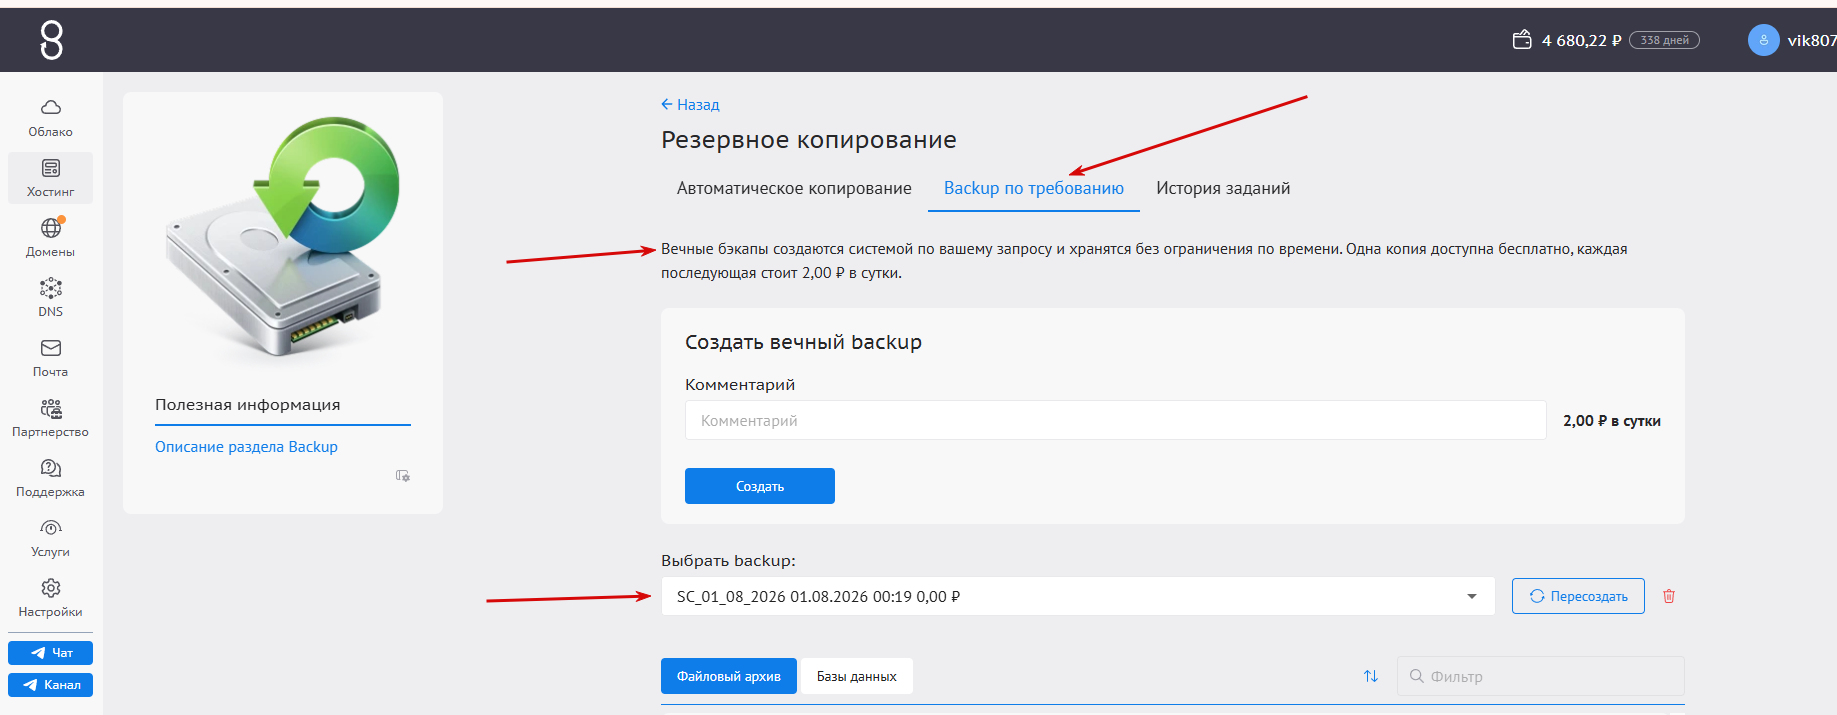Open the Партнерство sidebar section
The width and height of the screenshot is (1837, 715).
[x=51, y=418]
